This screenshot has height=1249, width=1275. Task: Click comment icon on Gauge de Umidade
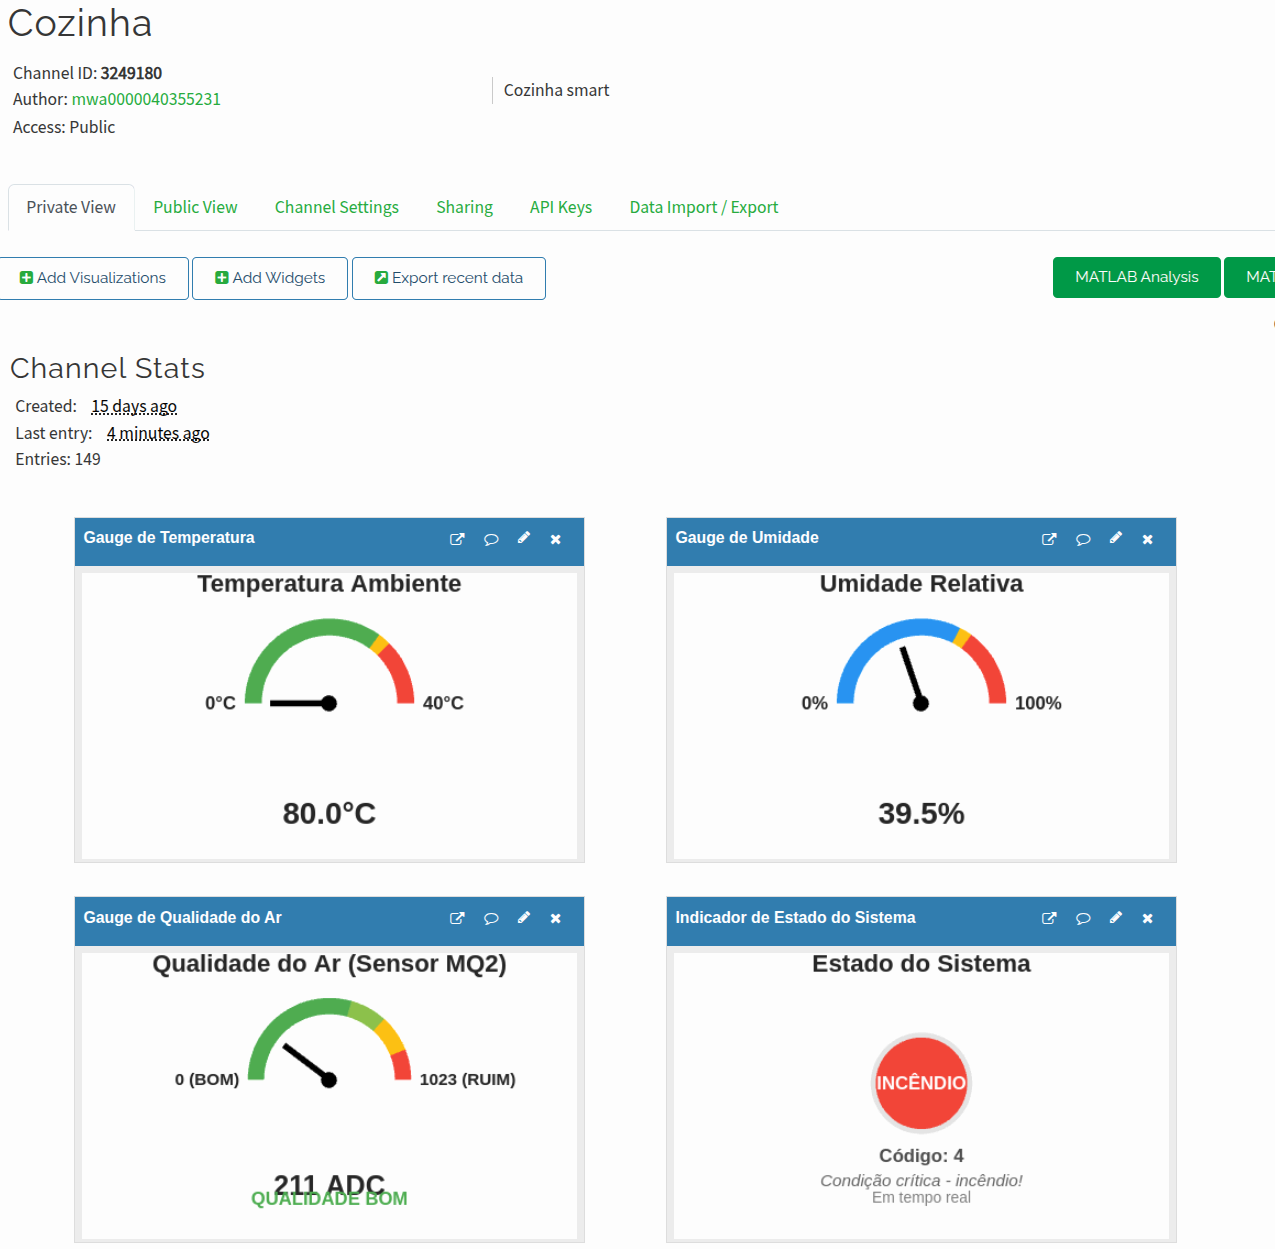point(1083,539)
